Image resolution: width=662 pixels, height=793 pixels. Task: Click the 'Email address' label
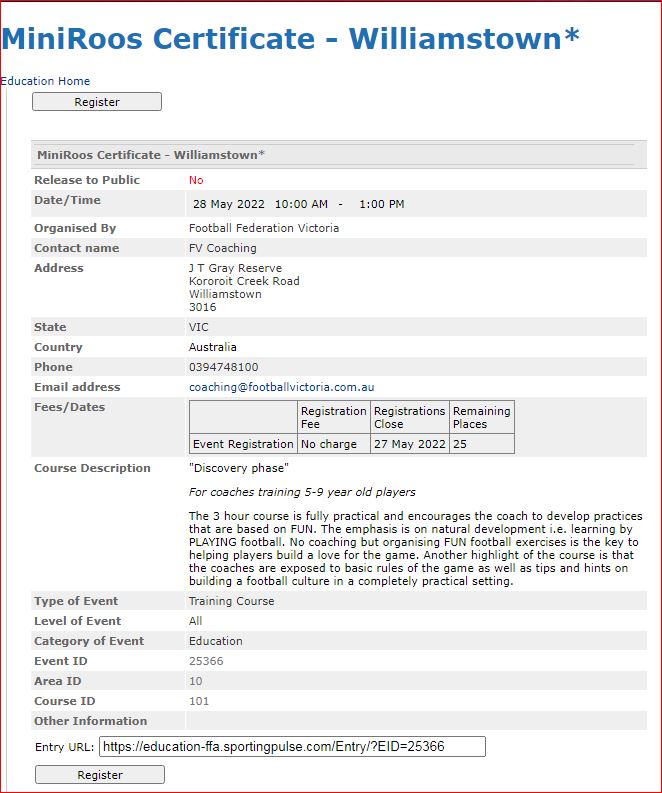pos(77,387)
